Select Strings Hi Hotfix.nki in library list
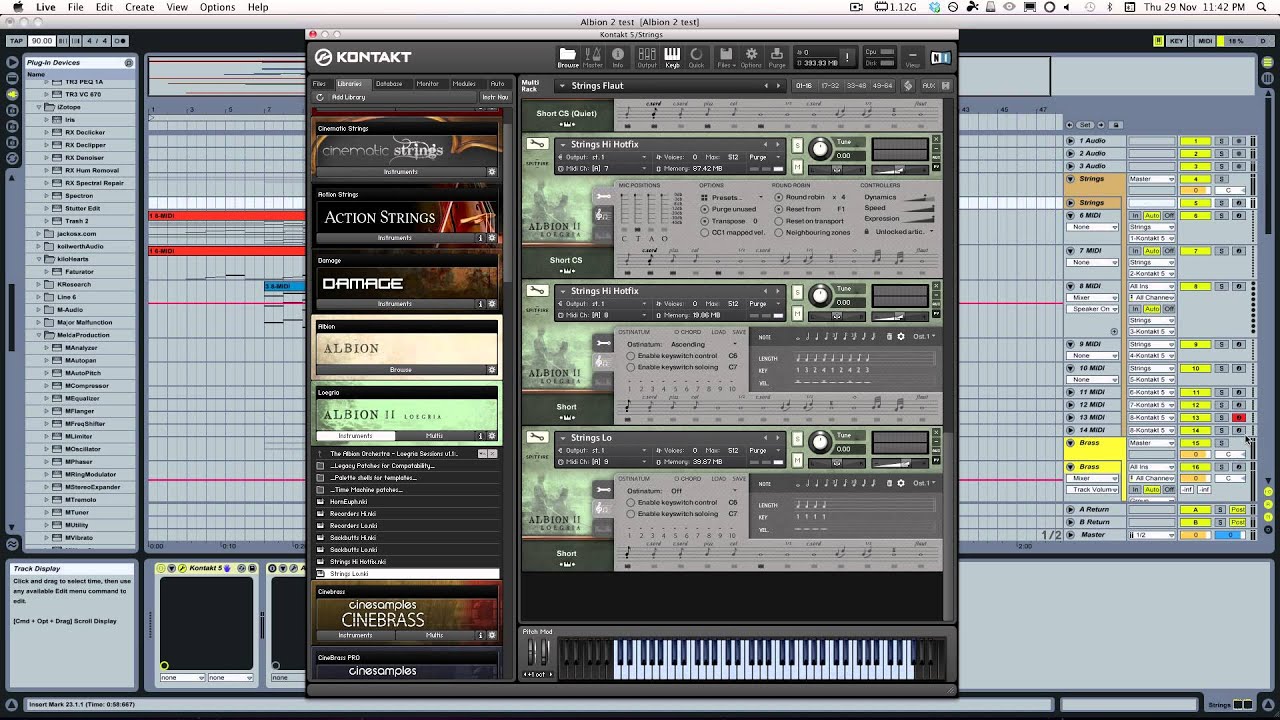Image resolution: width=1280 pixels, height=720 pixels. click(x=358, y=562)
